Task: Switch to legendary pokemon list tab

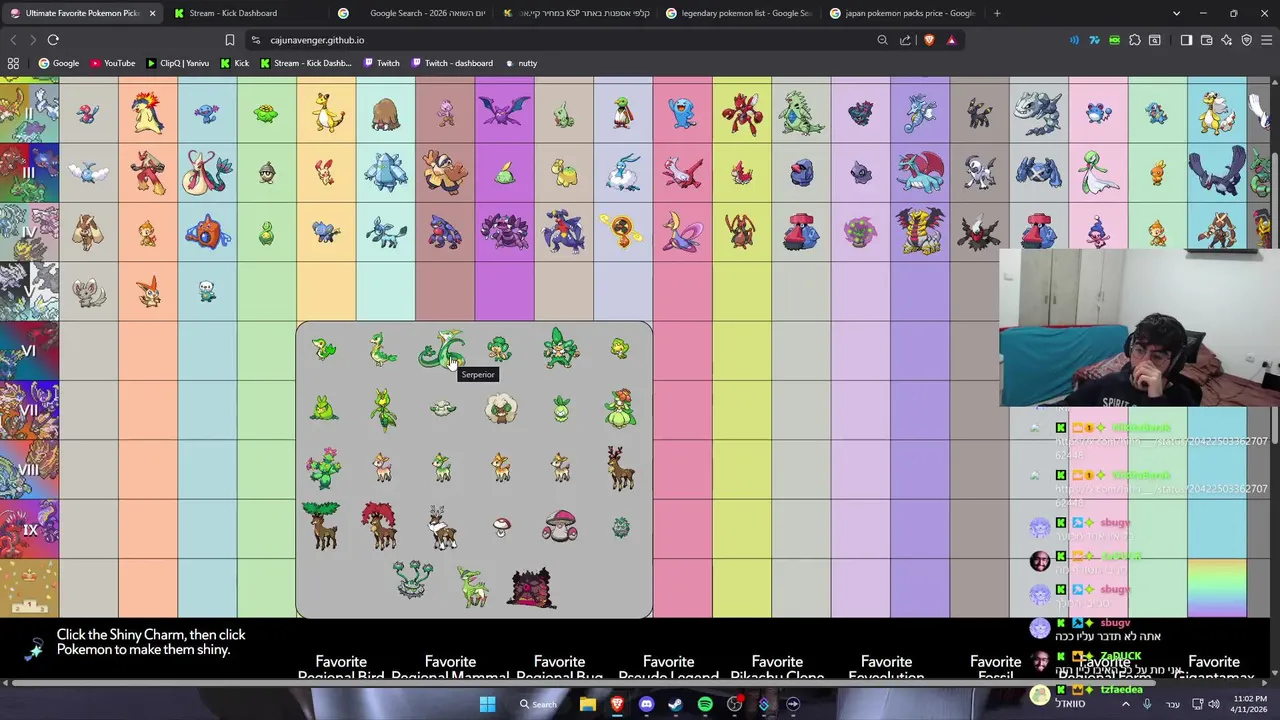Action: coord(741,13)
